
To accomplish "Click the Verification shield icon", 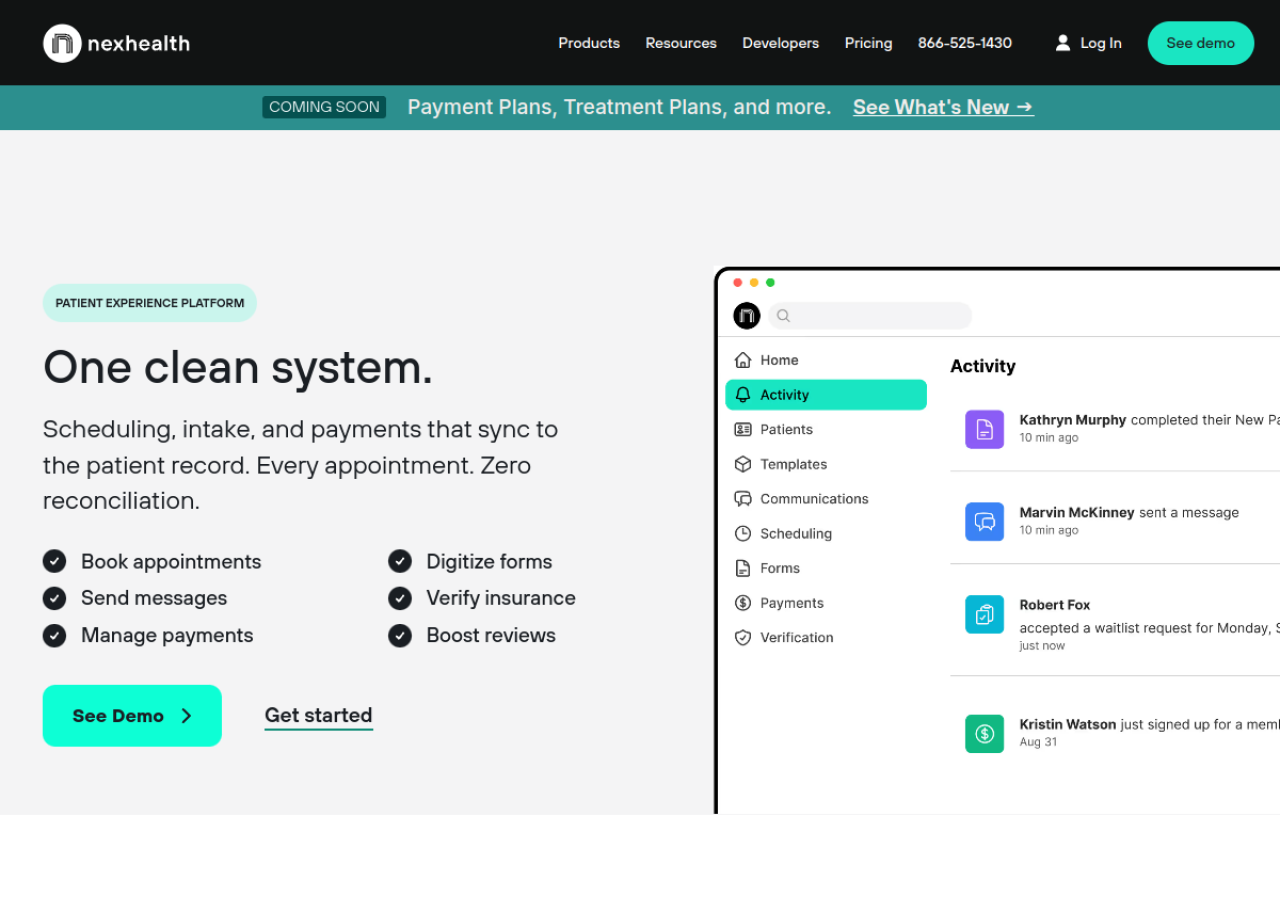I will pos(743,637).
